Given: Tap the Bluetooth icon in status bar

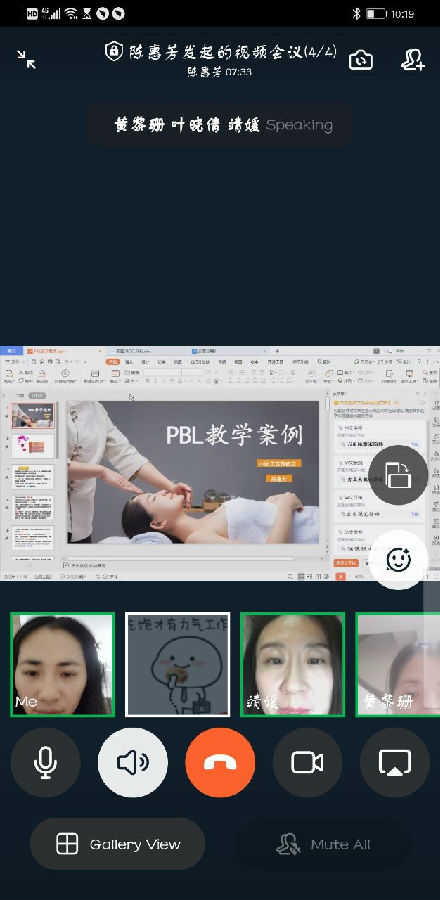Looking at the screenshot, I should (x=356, y=14).
